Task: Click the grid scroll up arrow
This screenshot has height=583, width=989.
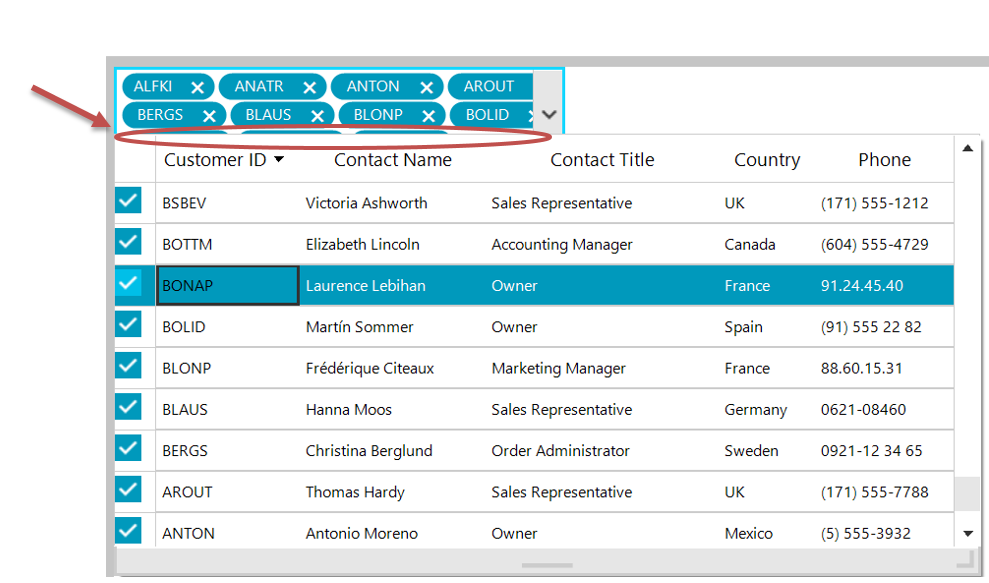Action: (x=967, y=149)
